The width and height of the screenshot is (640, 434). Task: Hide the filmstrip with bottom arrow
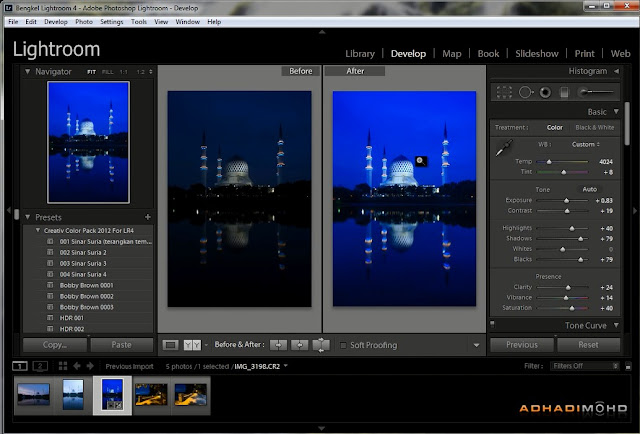322,428
